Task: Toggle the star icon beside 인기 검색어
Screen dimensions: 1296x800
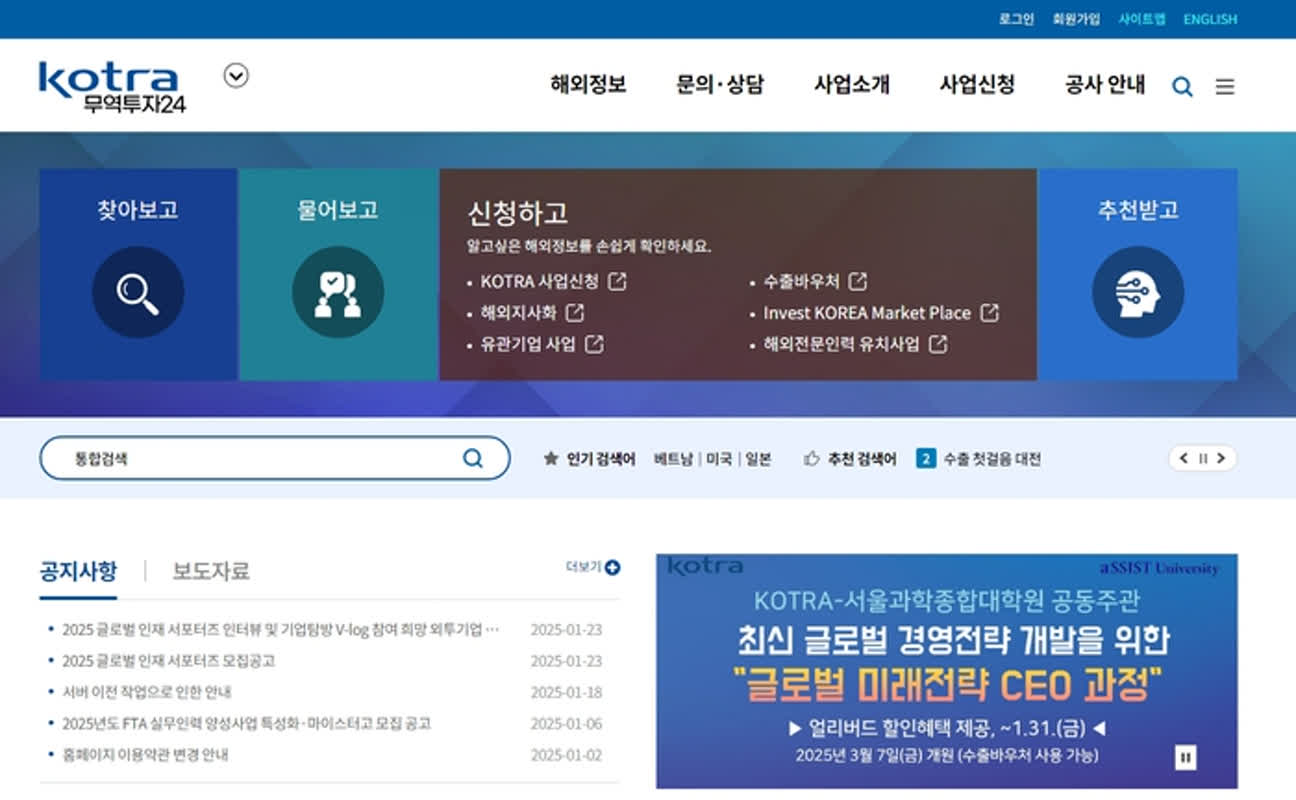Action: pos(549,458)
